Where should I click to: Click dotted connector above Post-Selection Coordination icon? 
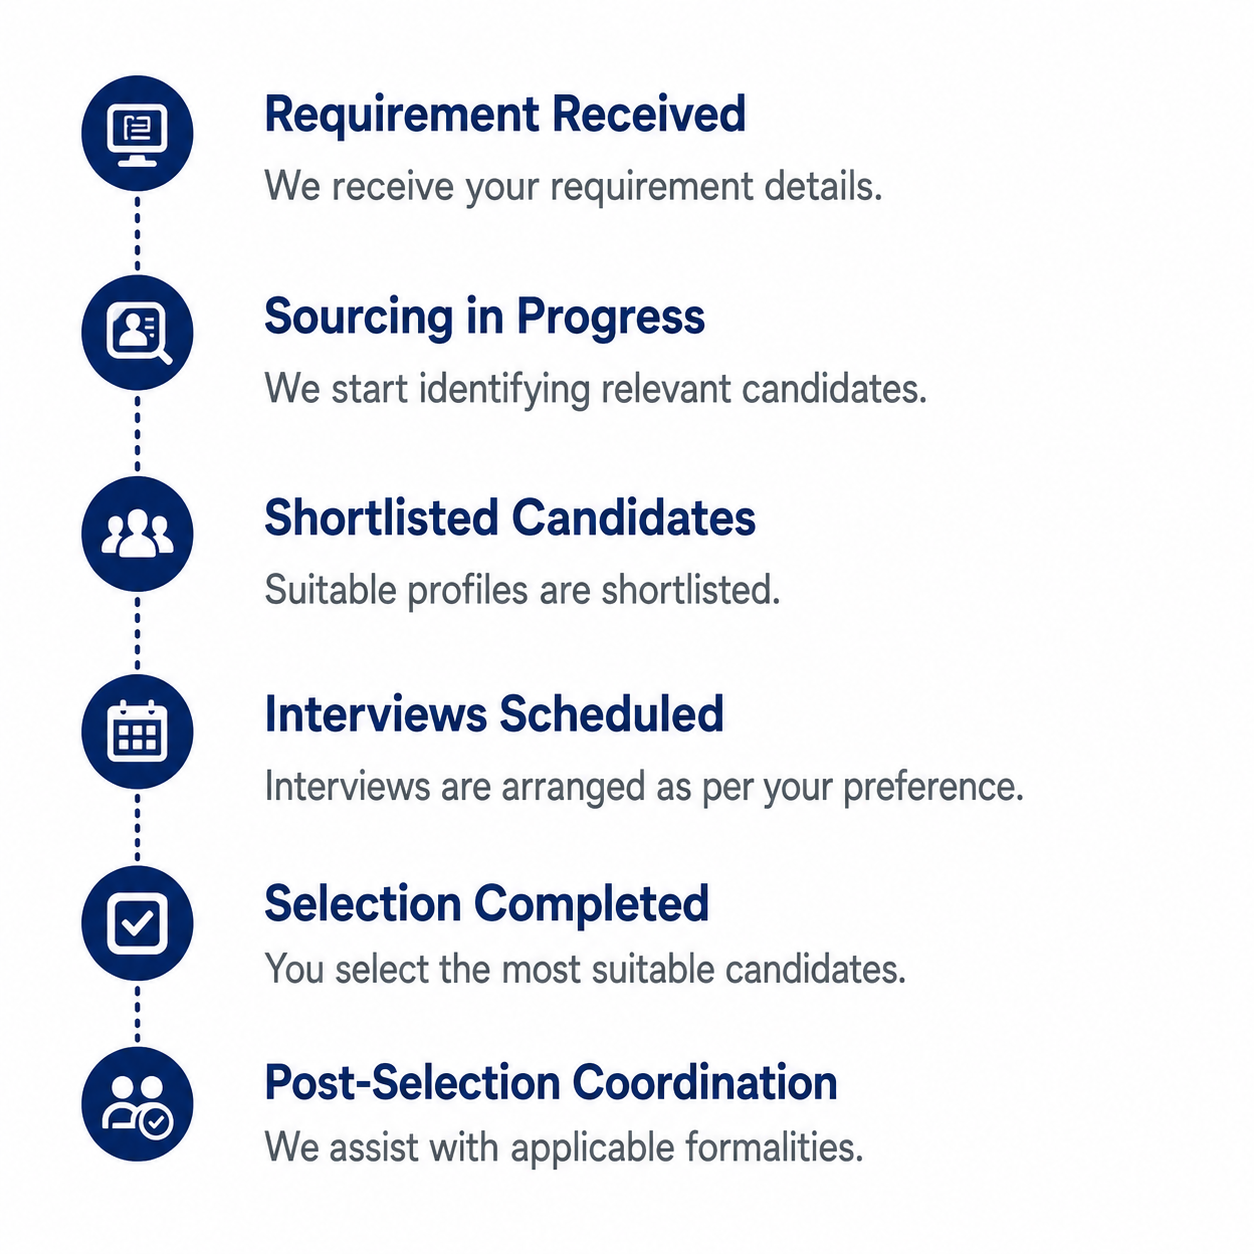tap(137, 1013)
